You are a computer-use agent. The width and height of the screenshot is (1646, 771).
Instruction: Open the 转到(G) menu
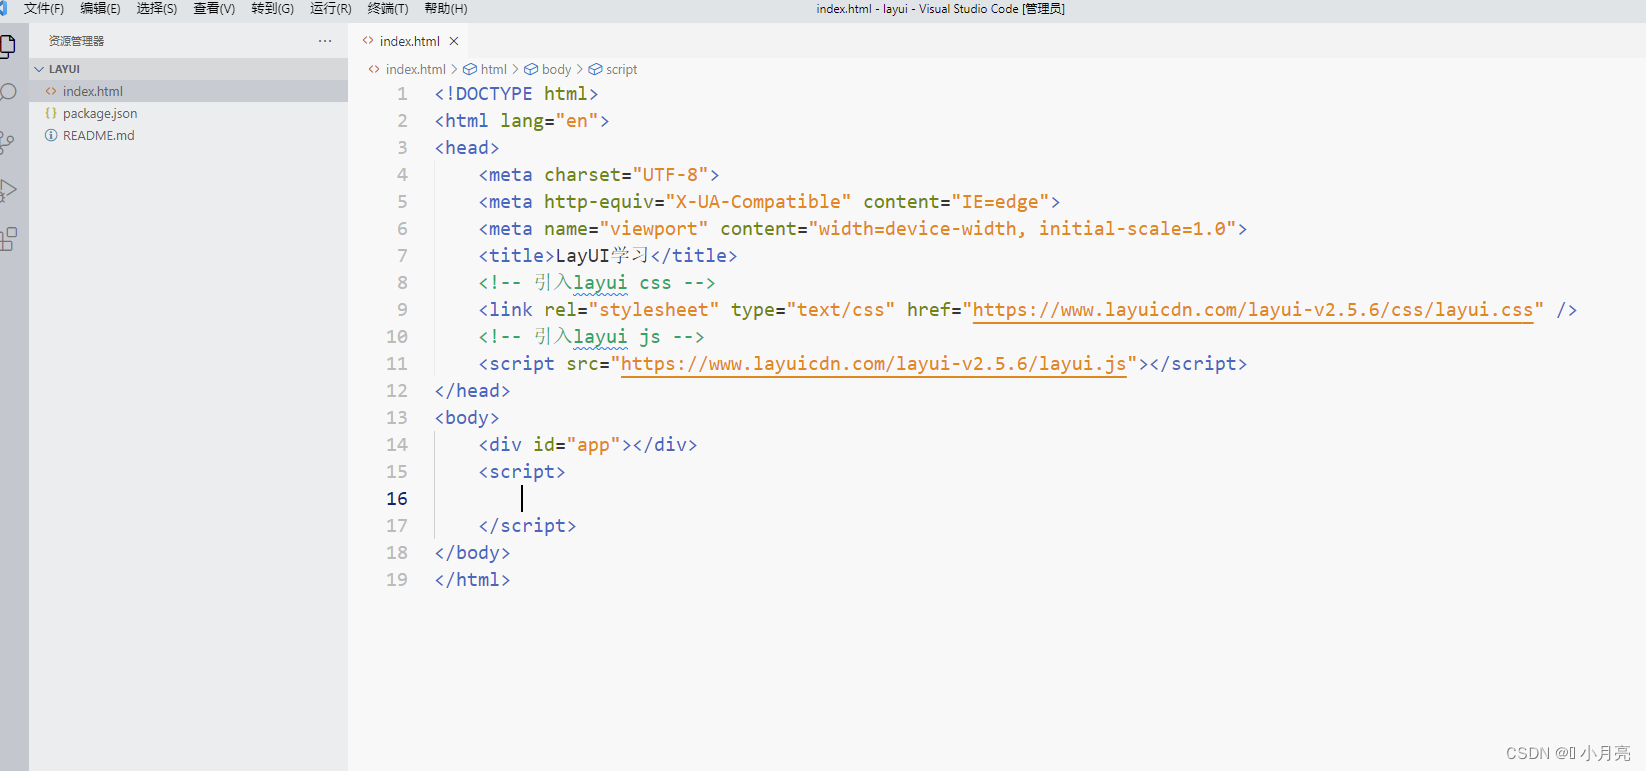[x=273, y=9]
